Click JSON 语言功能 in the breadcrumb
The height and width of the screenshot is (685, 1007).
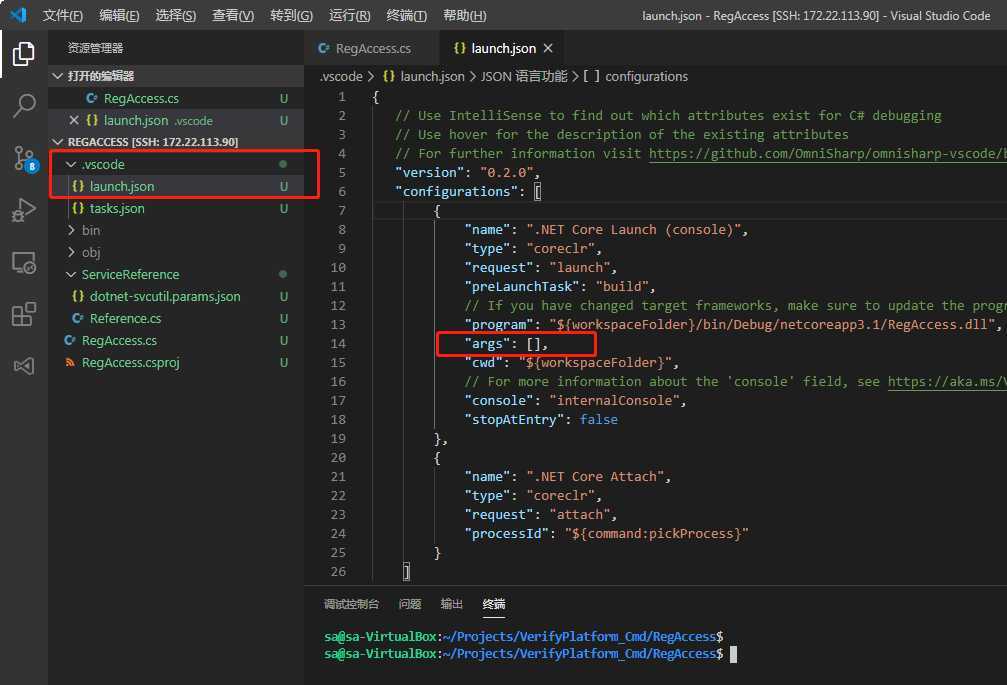pyautogui.click(x=524, y=76)
